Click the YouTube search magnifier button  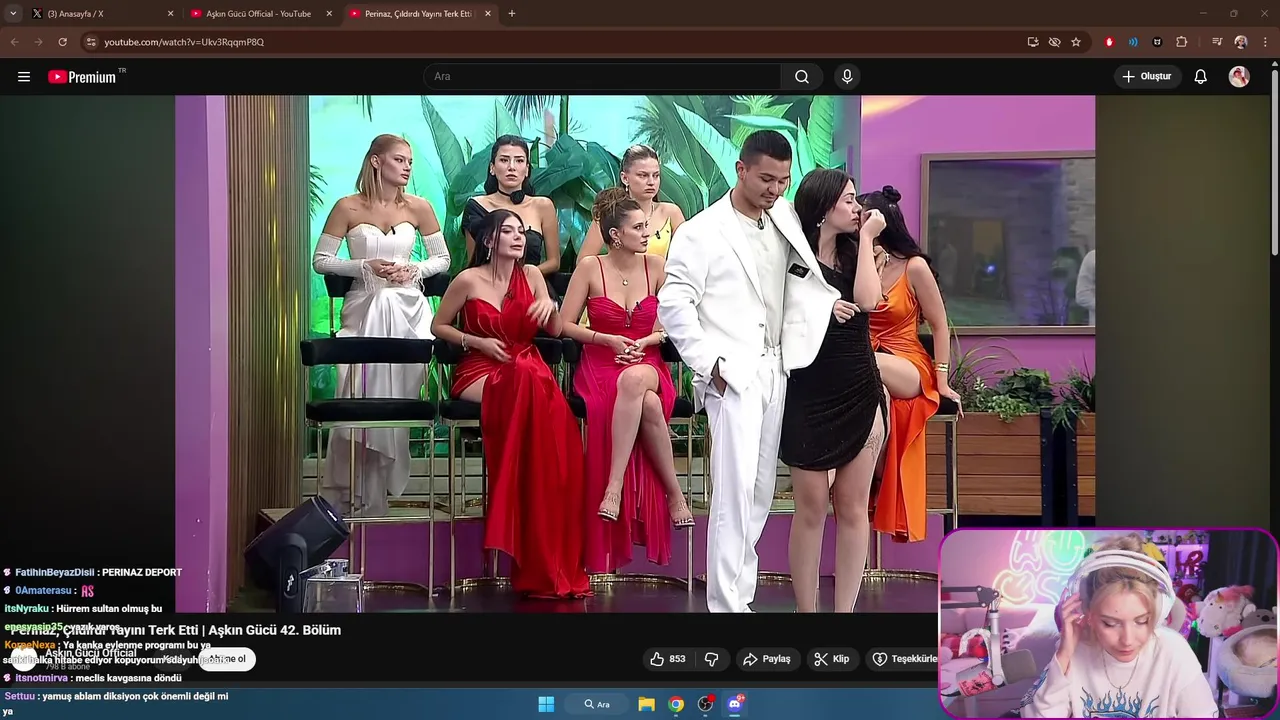tap(802, 77)
